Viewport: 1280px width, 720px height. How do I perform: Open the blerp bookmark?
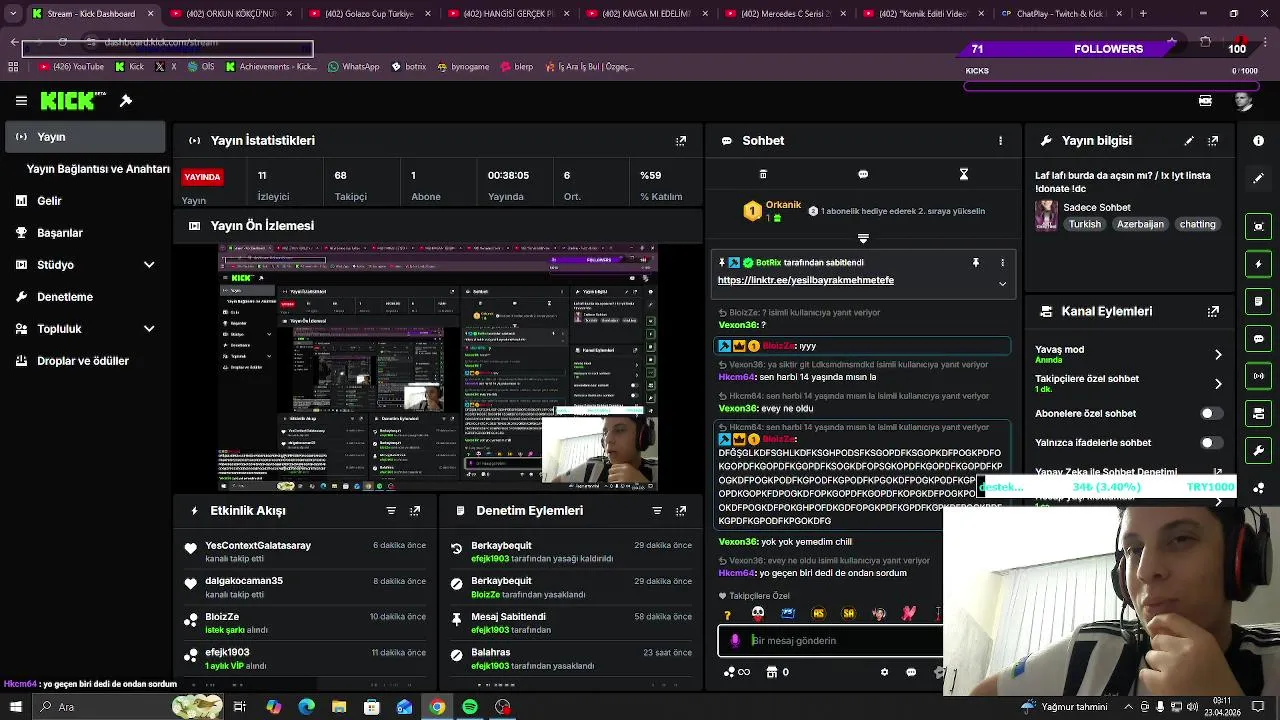pos(516,67)
